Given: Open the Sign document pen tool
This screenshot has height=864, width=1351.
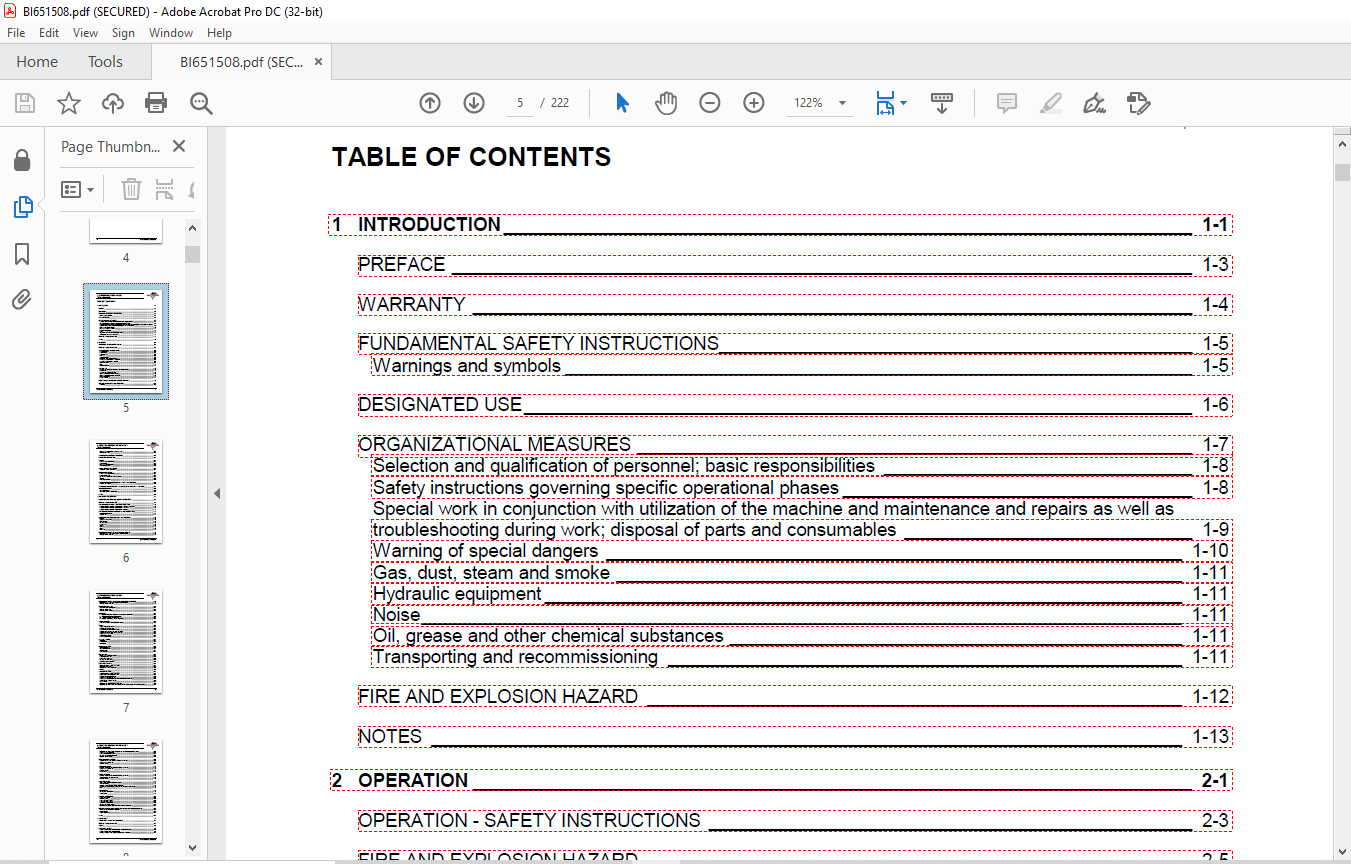Looking at the screenshot, I should point(1094,103).
